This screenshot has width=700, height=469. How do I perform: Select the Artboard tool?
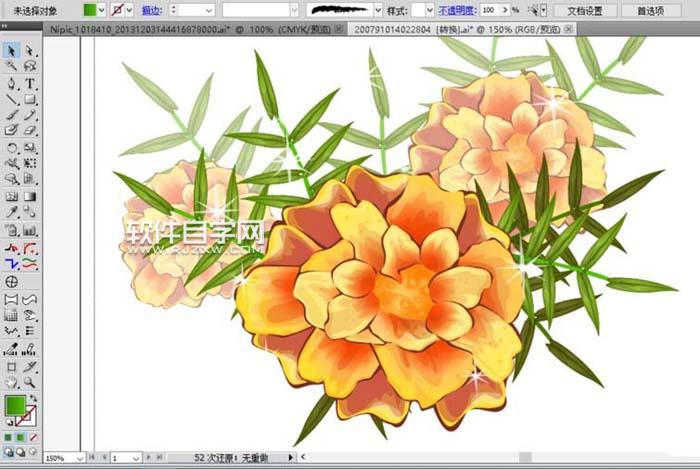(12, 367)
